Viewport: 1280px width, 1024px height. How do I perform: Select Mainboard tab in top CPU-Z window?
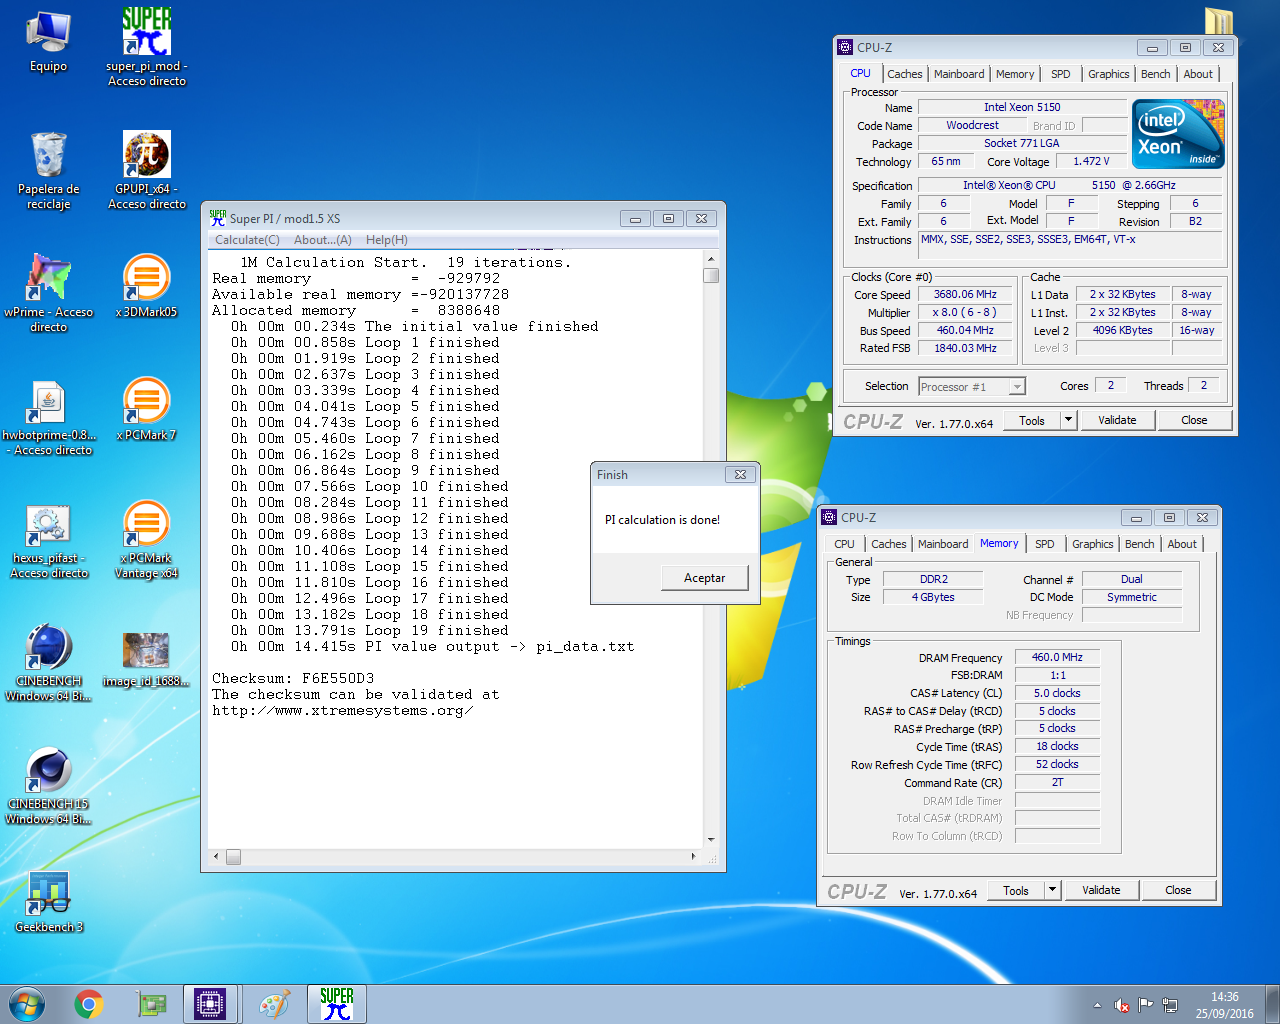[959, 74]
